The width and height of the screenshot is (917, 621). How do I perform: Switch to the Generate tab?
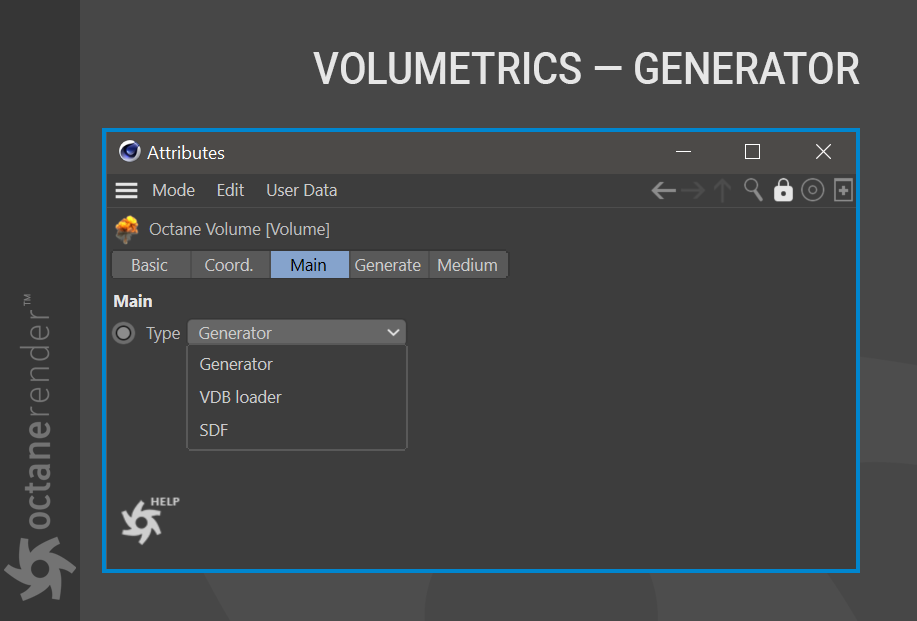coord(388,265)
